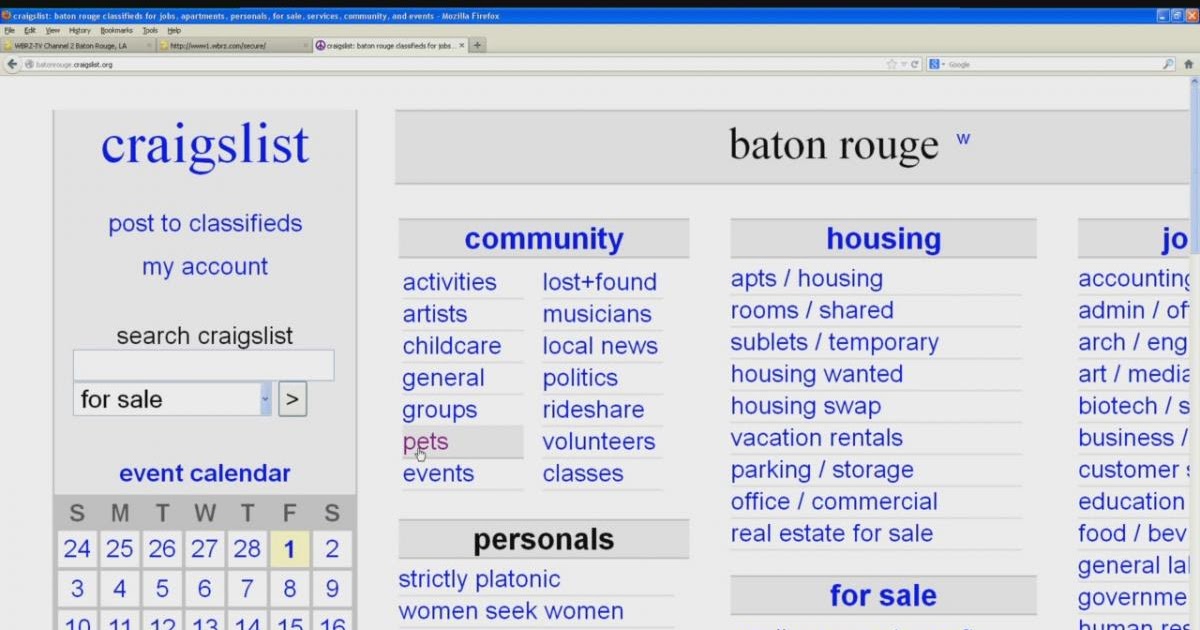Open the 'event calendar' link
This screenshot has height=630, width=1200.
tap(205, 473)
